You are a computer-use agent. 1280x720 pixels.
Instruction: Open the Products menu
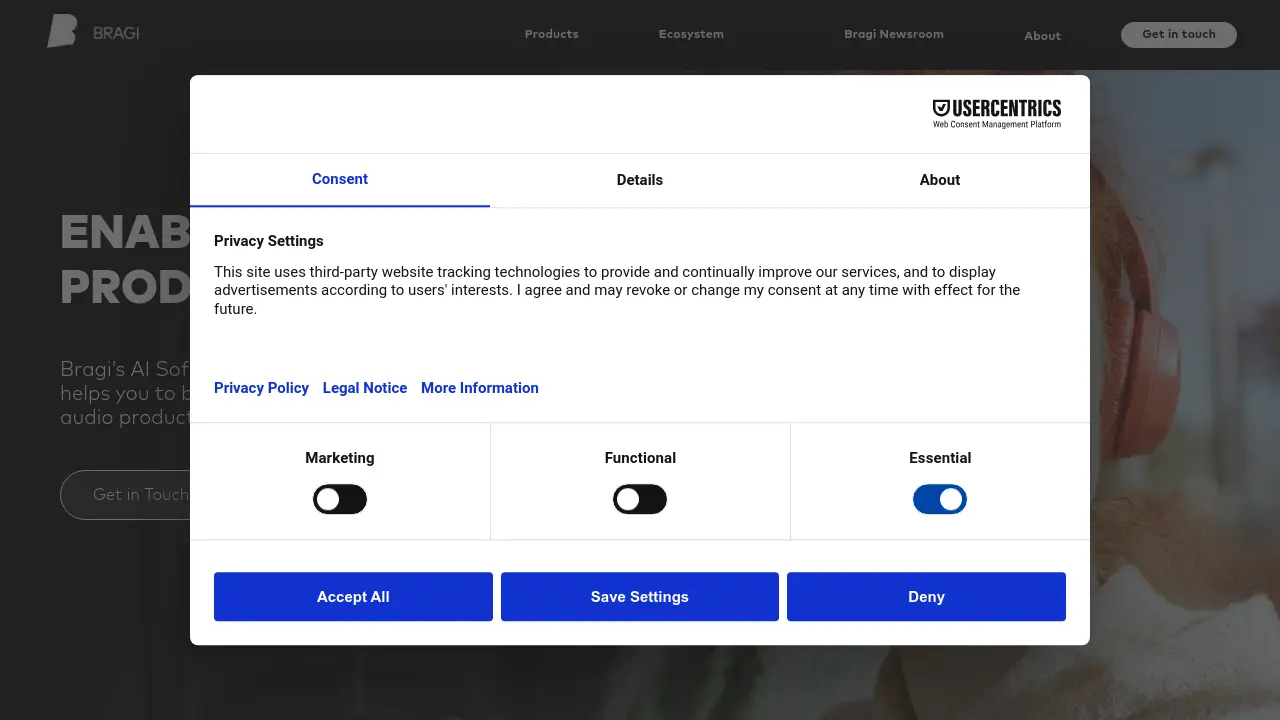coord(551,34)
